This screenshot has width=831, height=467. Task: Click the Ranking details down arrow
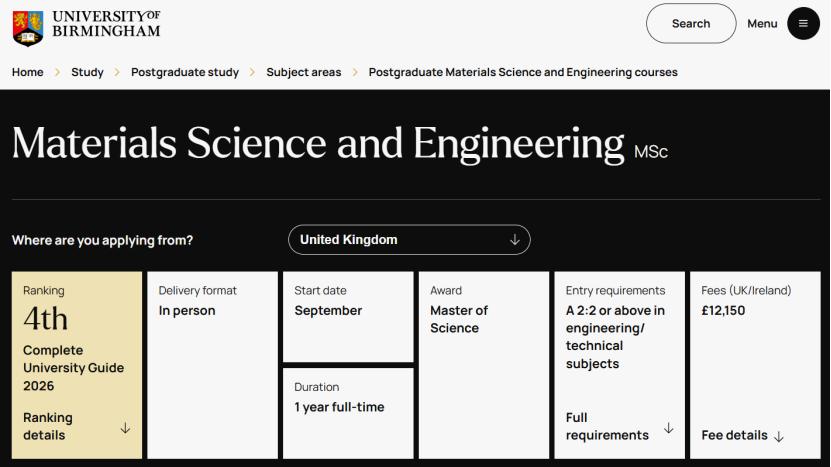click(125, 428)
